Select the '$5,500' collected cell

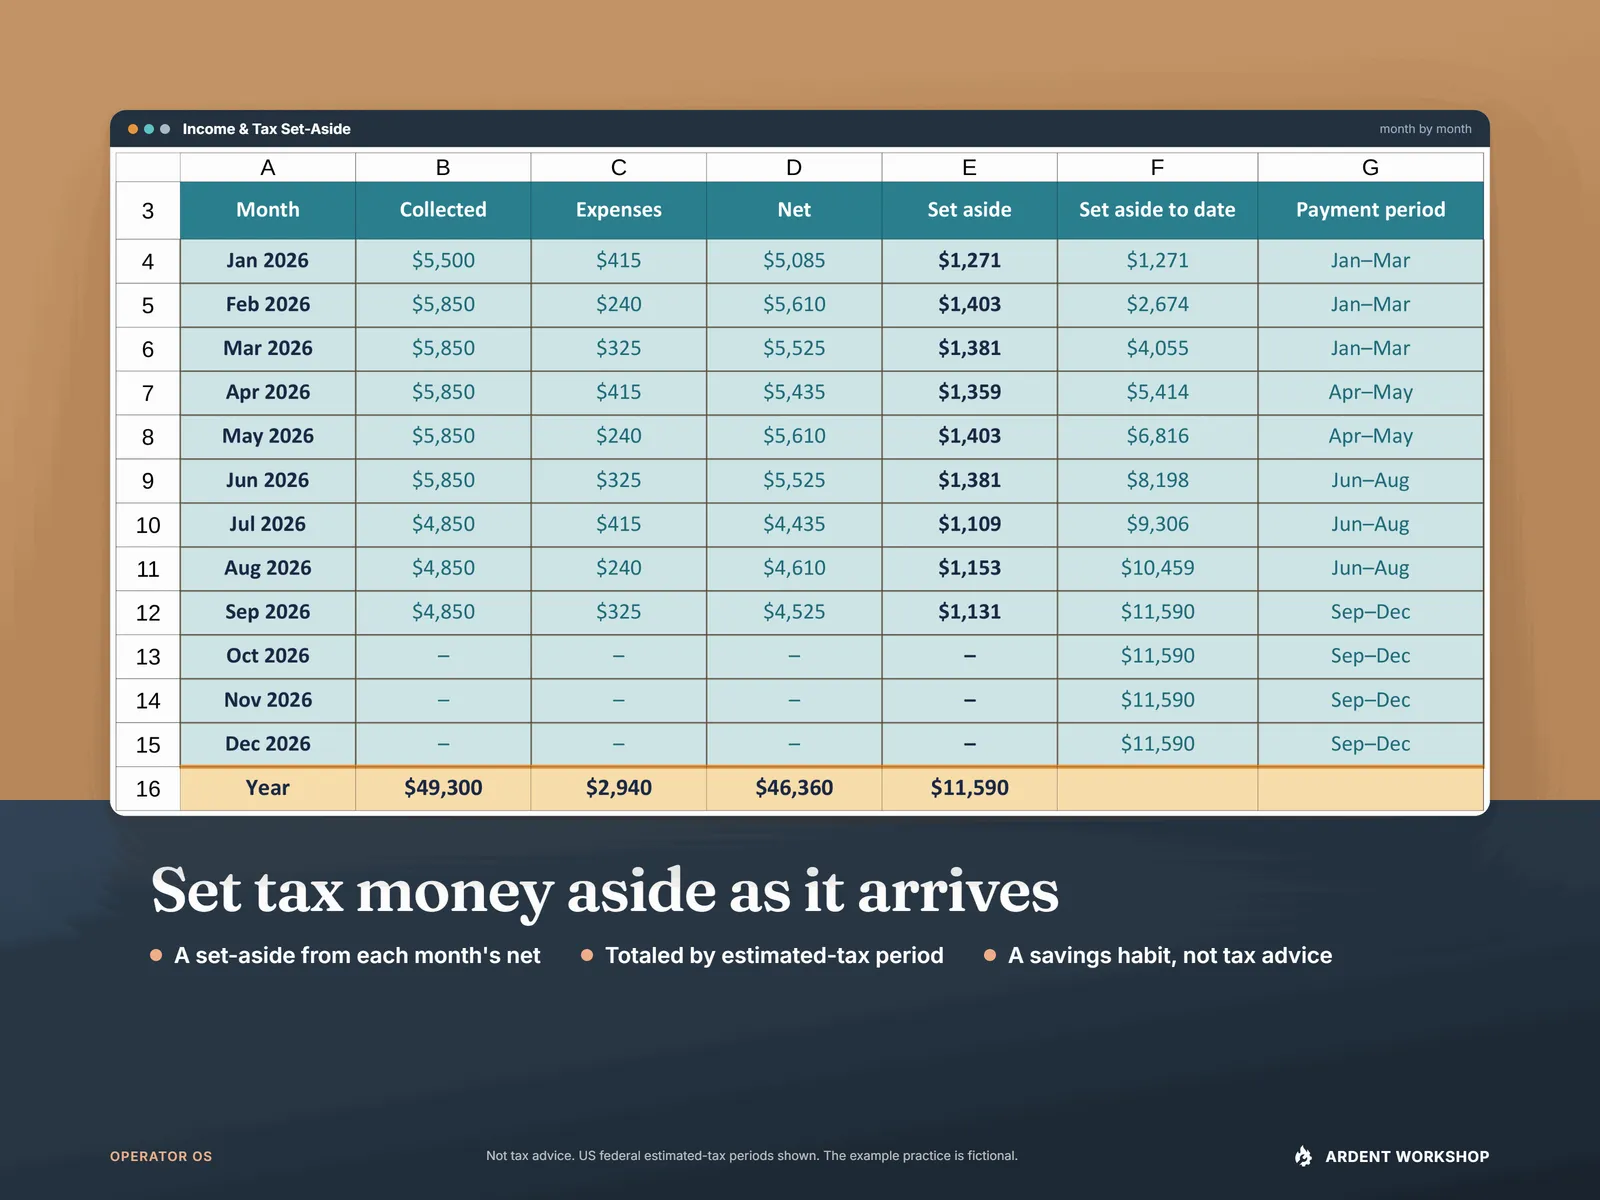pos(443,261)
